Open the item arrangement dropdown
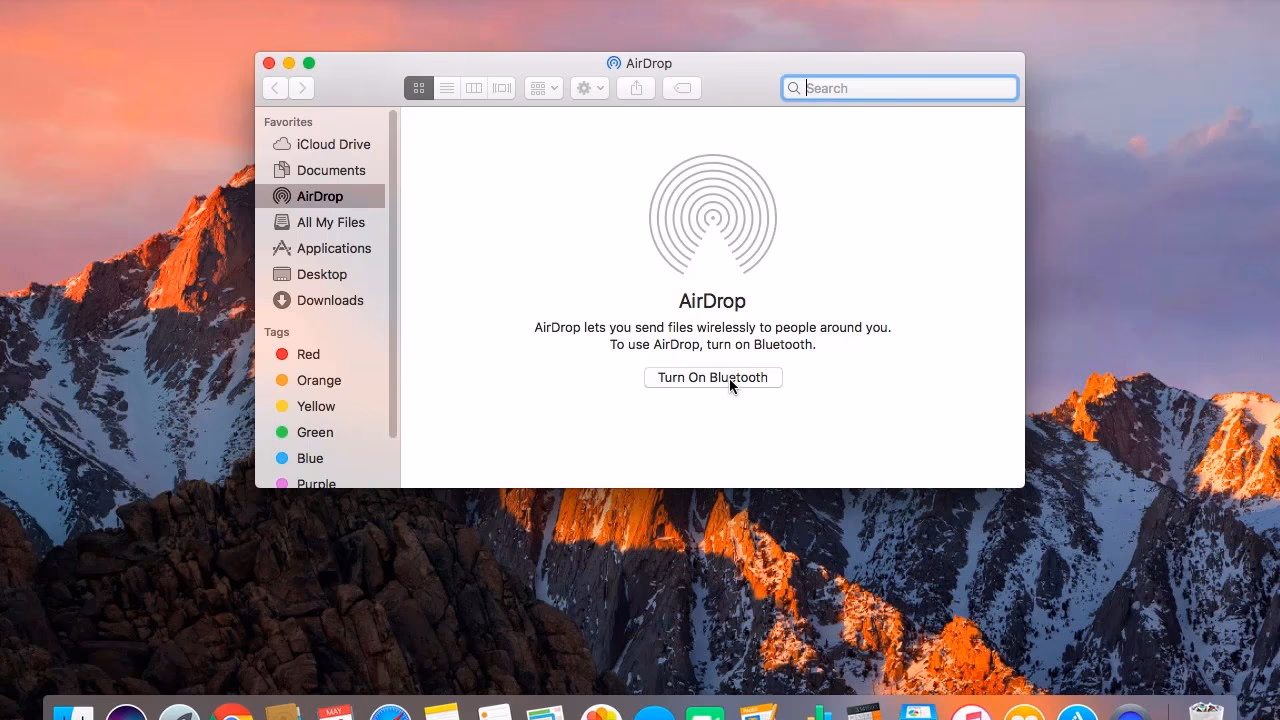The image size is (1280, 720). pos(543,88)
